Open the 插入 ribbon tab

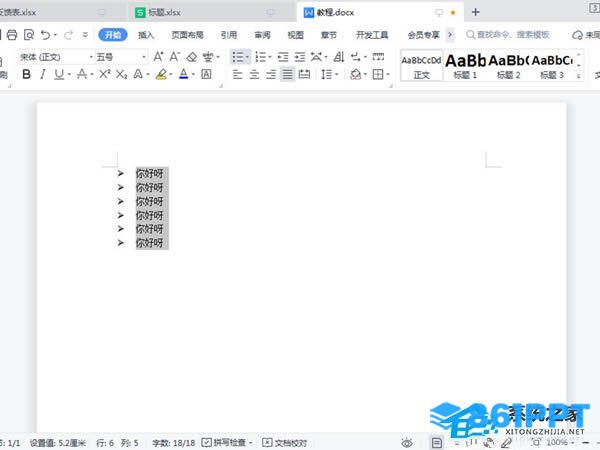pos(147,35)
